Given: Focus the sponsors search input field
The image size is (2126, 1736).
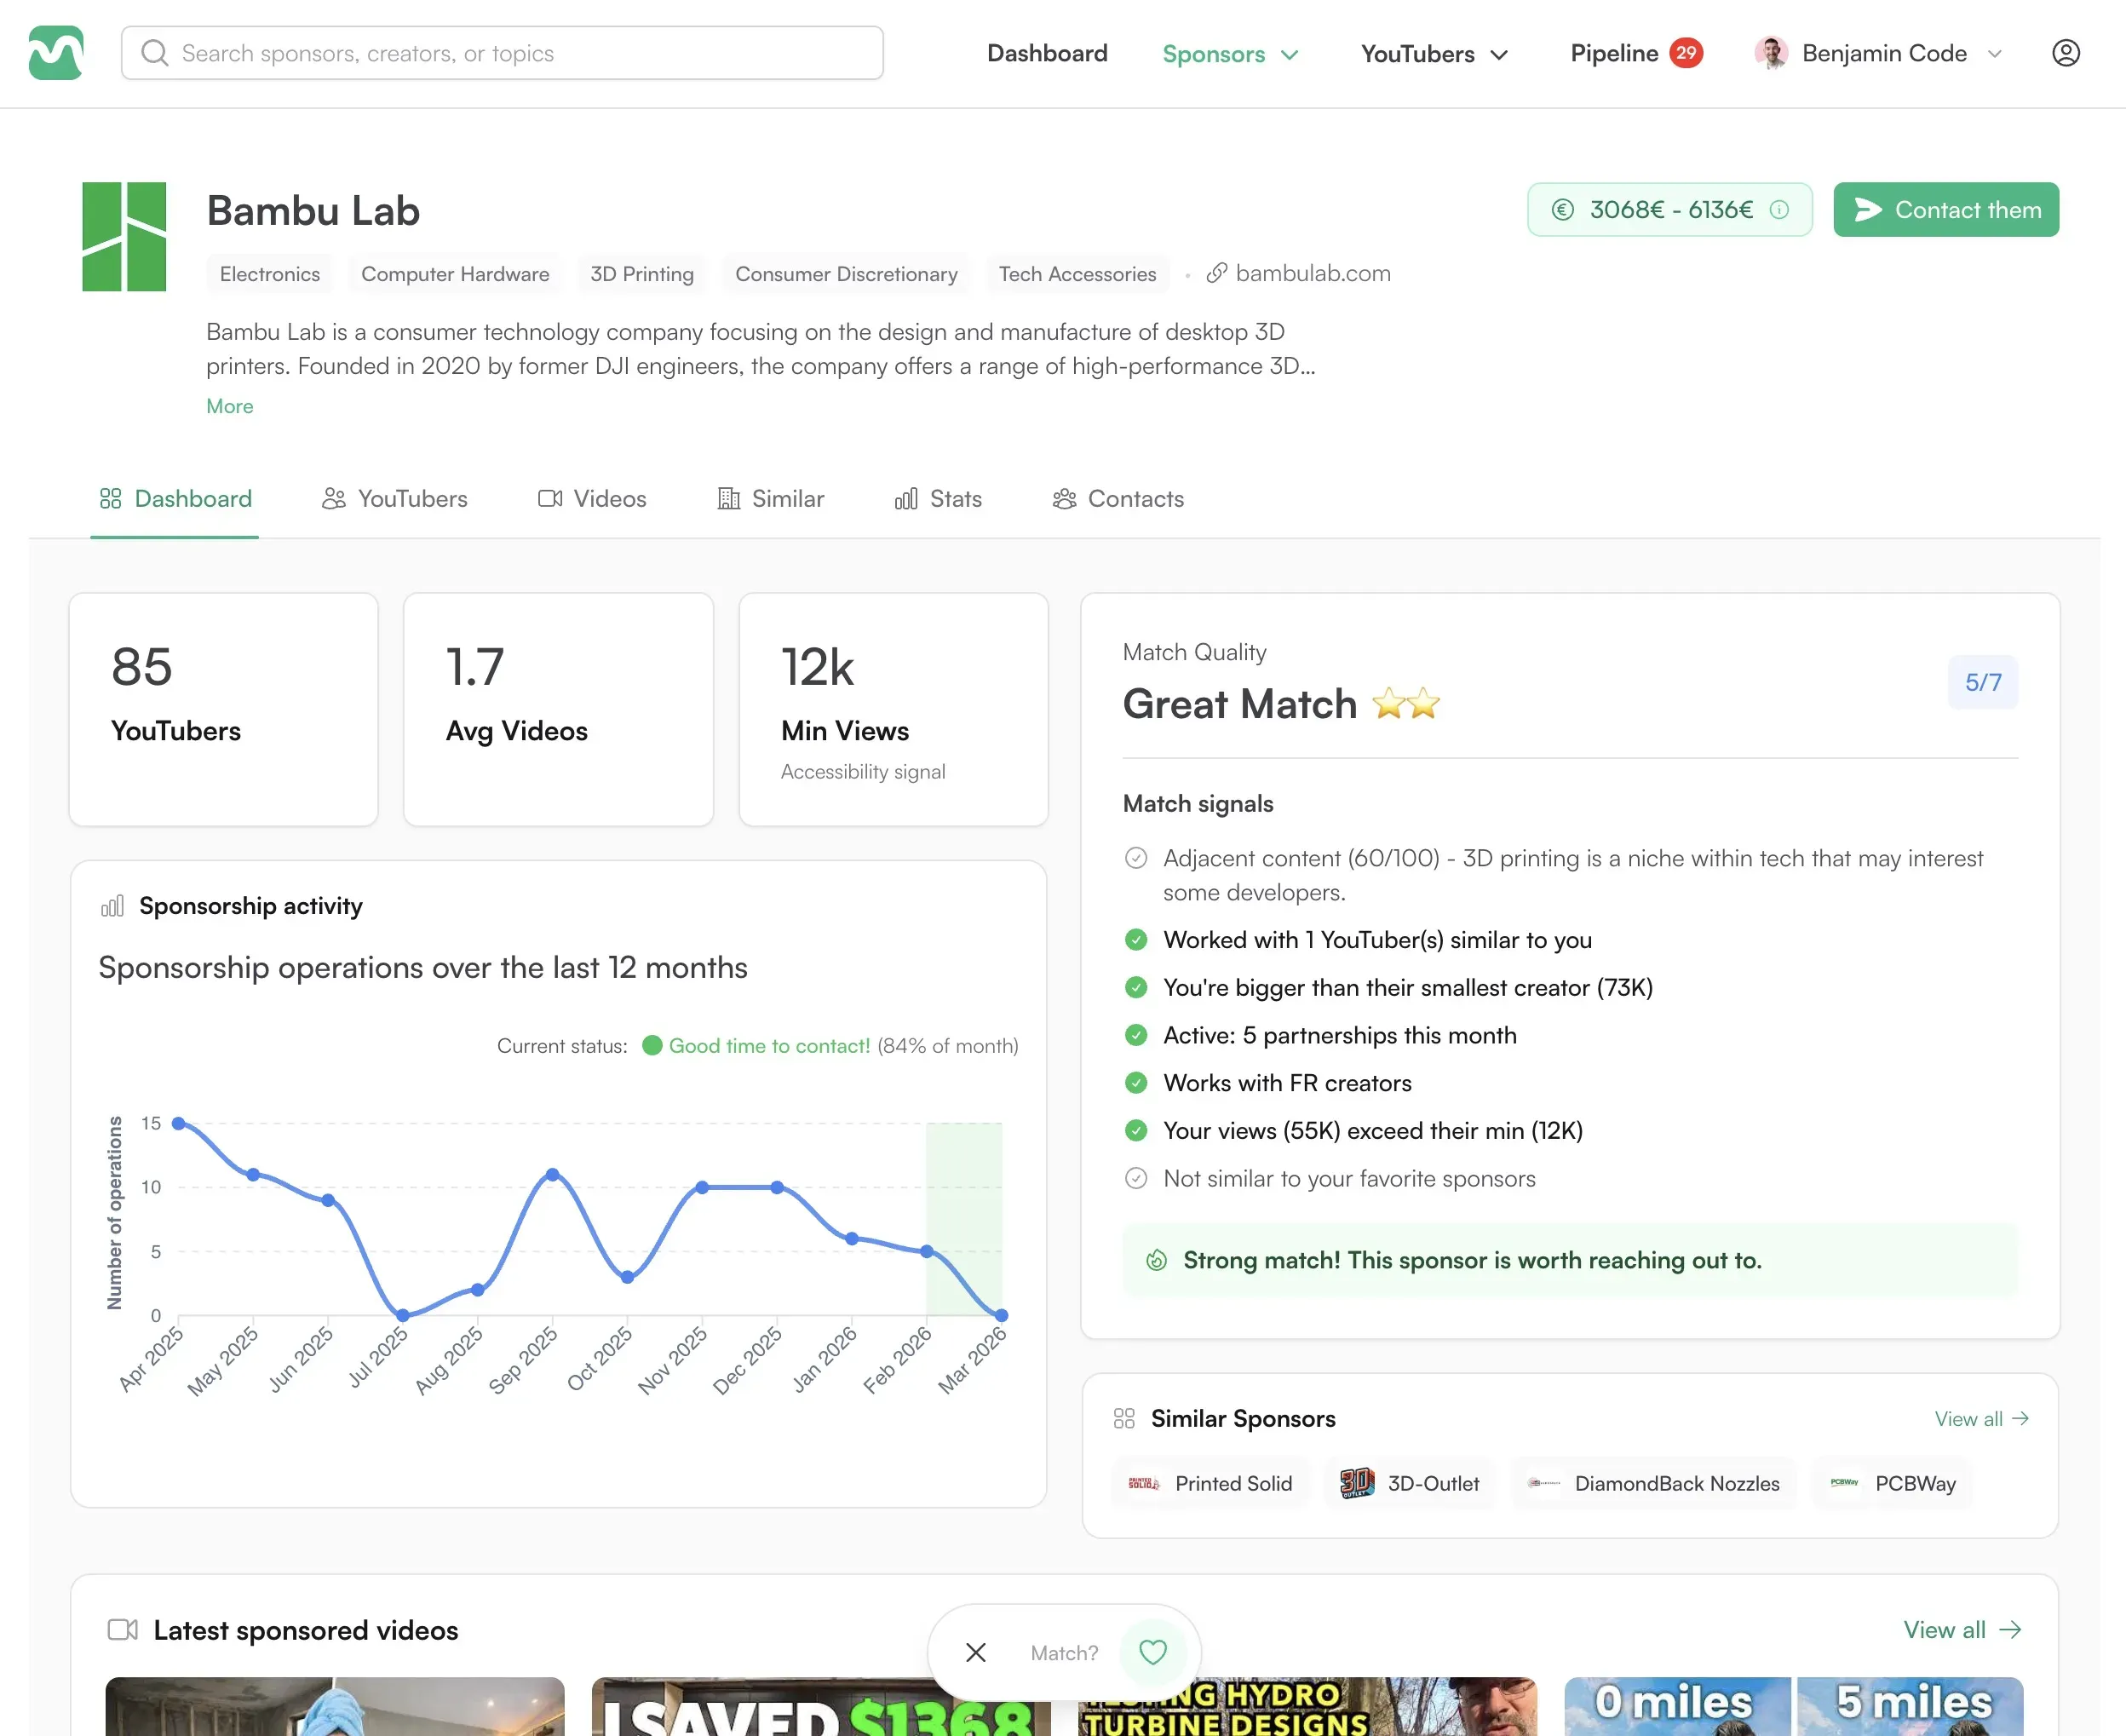Looking at the screenshot, I should click(x=502, y=53).
